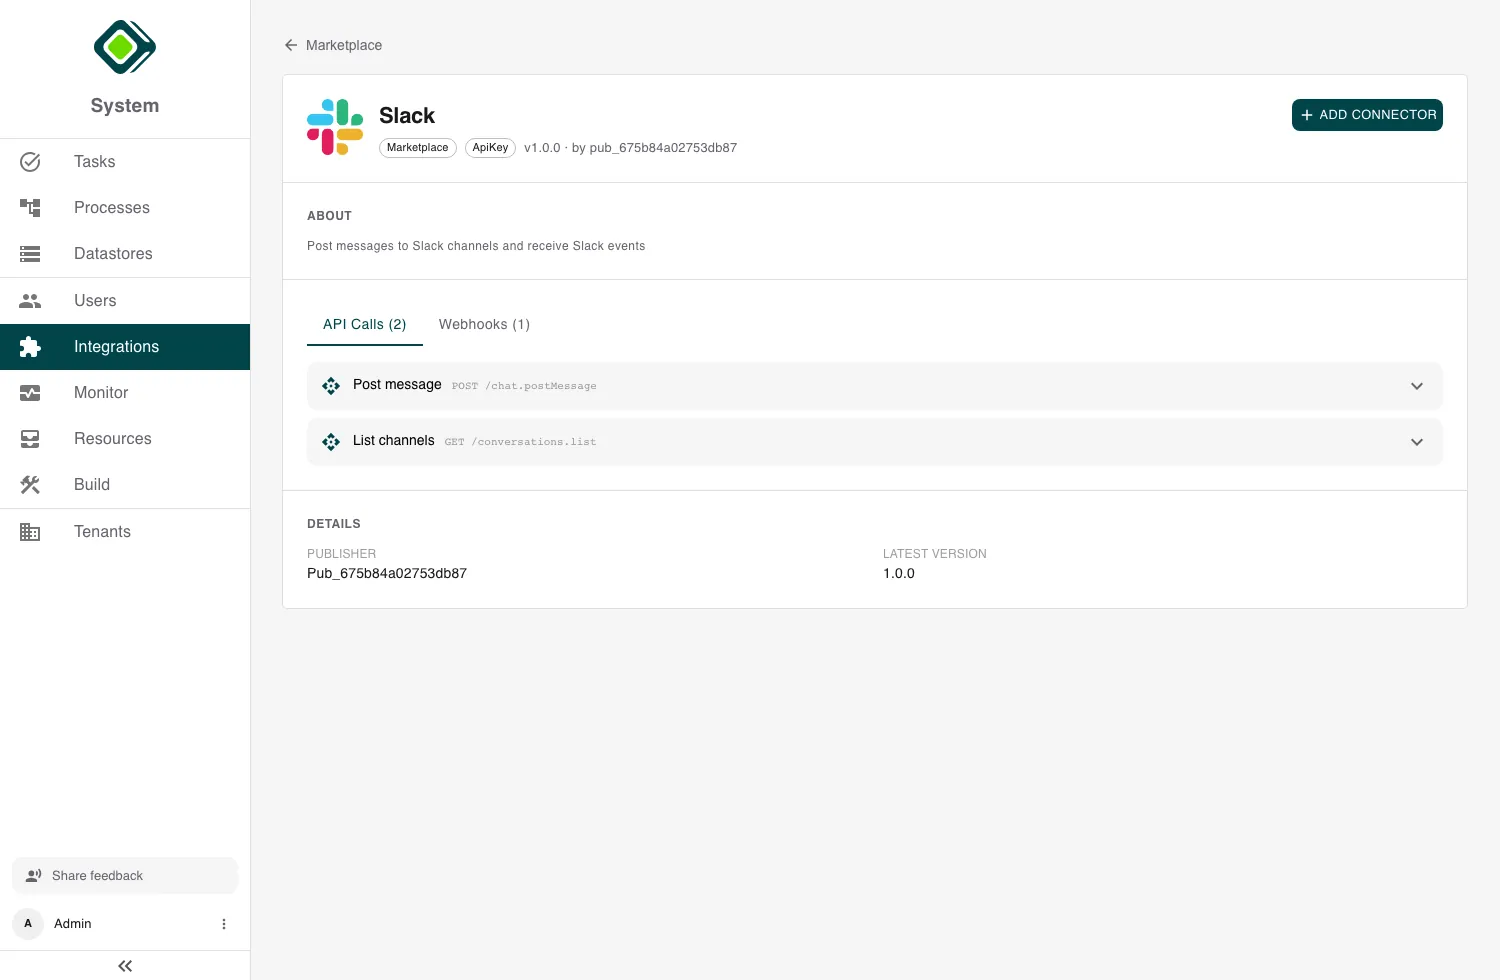
Task: Click the GET /conversations.list endpoint text
Action: click(520, 442)
